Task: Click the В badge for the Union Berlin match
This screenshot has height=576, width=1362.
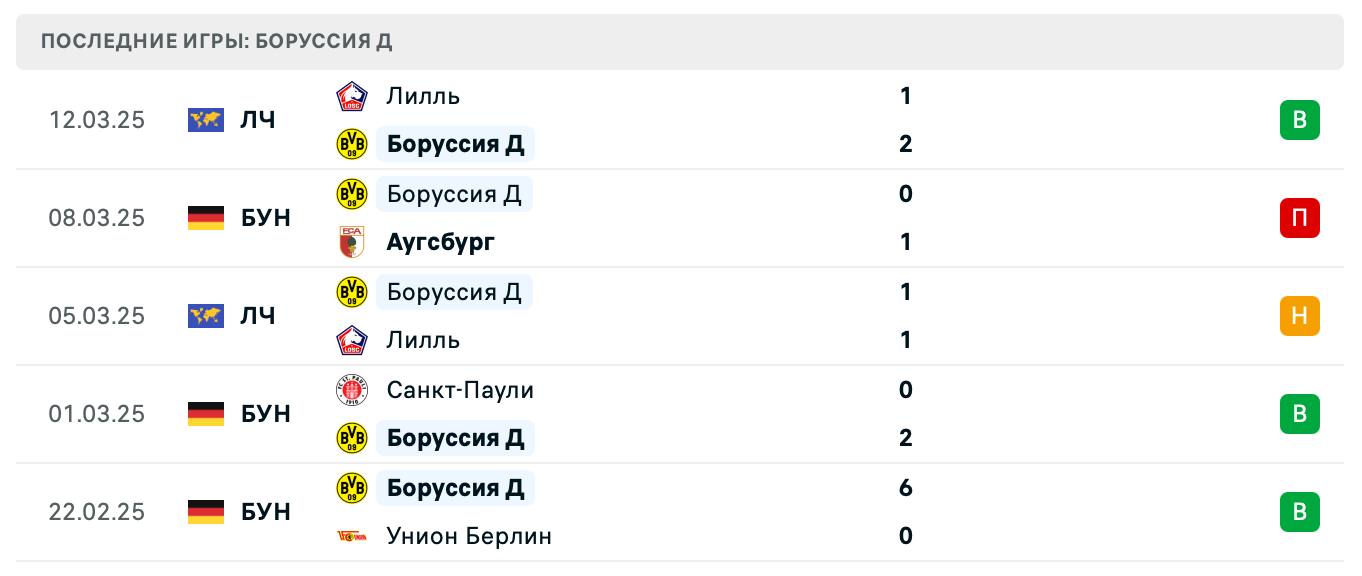Action: tap(1299, 512)
